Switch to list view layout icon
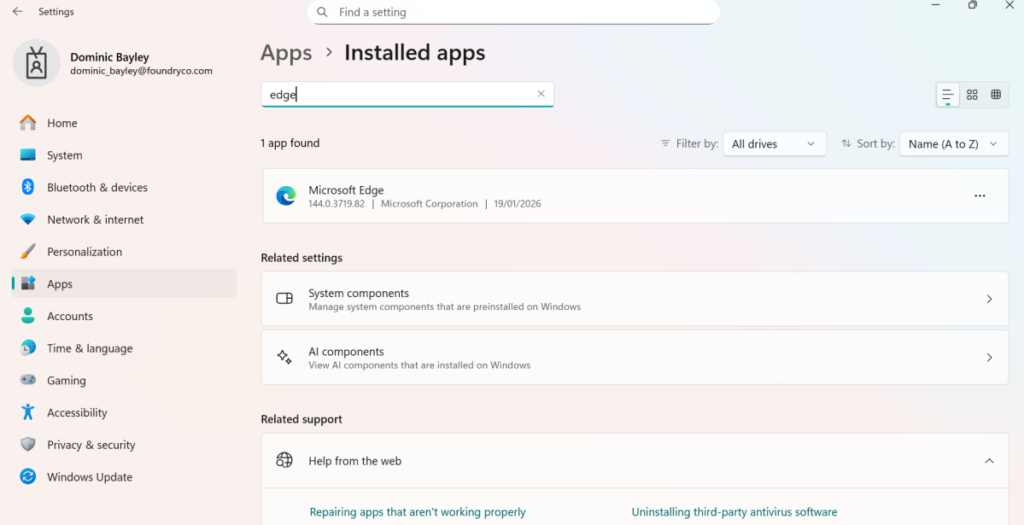The height and width of the screenshot is (525, 1024). [x=947, y=95]
